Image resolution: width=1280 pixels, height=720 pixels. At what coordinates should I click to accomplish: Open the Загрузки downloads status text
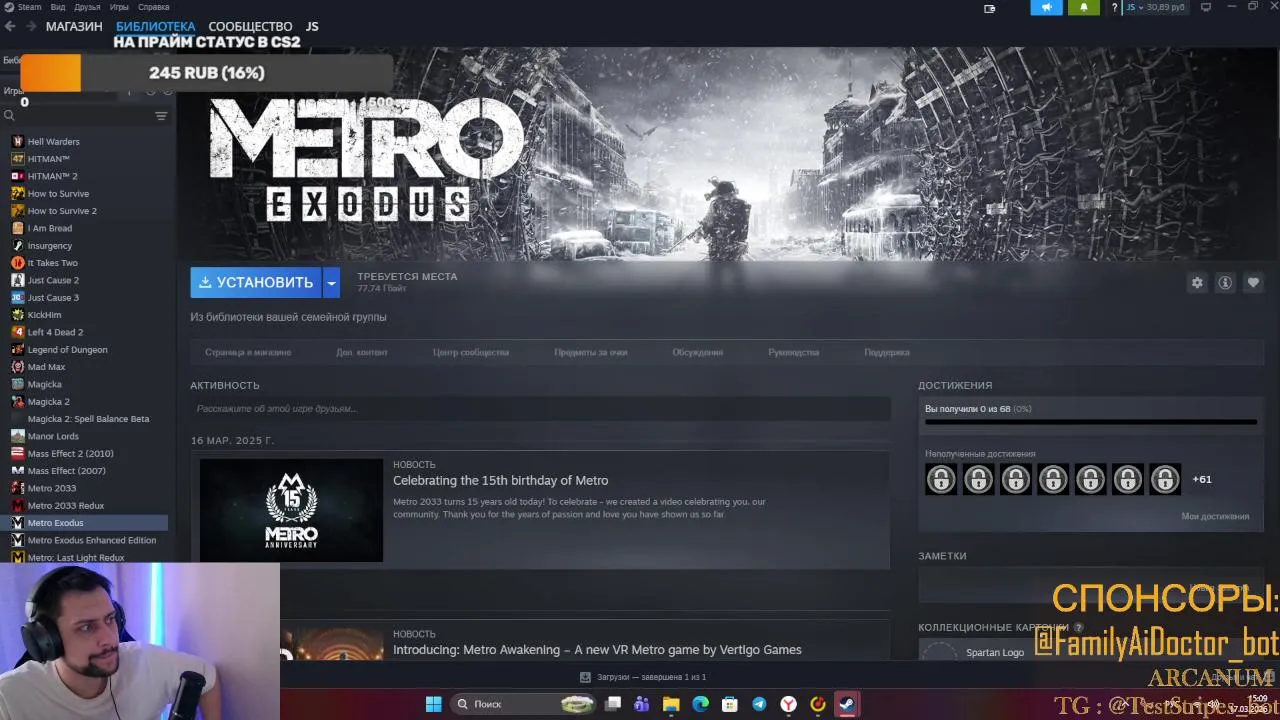pos(651,677)
